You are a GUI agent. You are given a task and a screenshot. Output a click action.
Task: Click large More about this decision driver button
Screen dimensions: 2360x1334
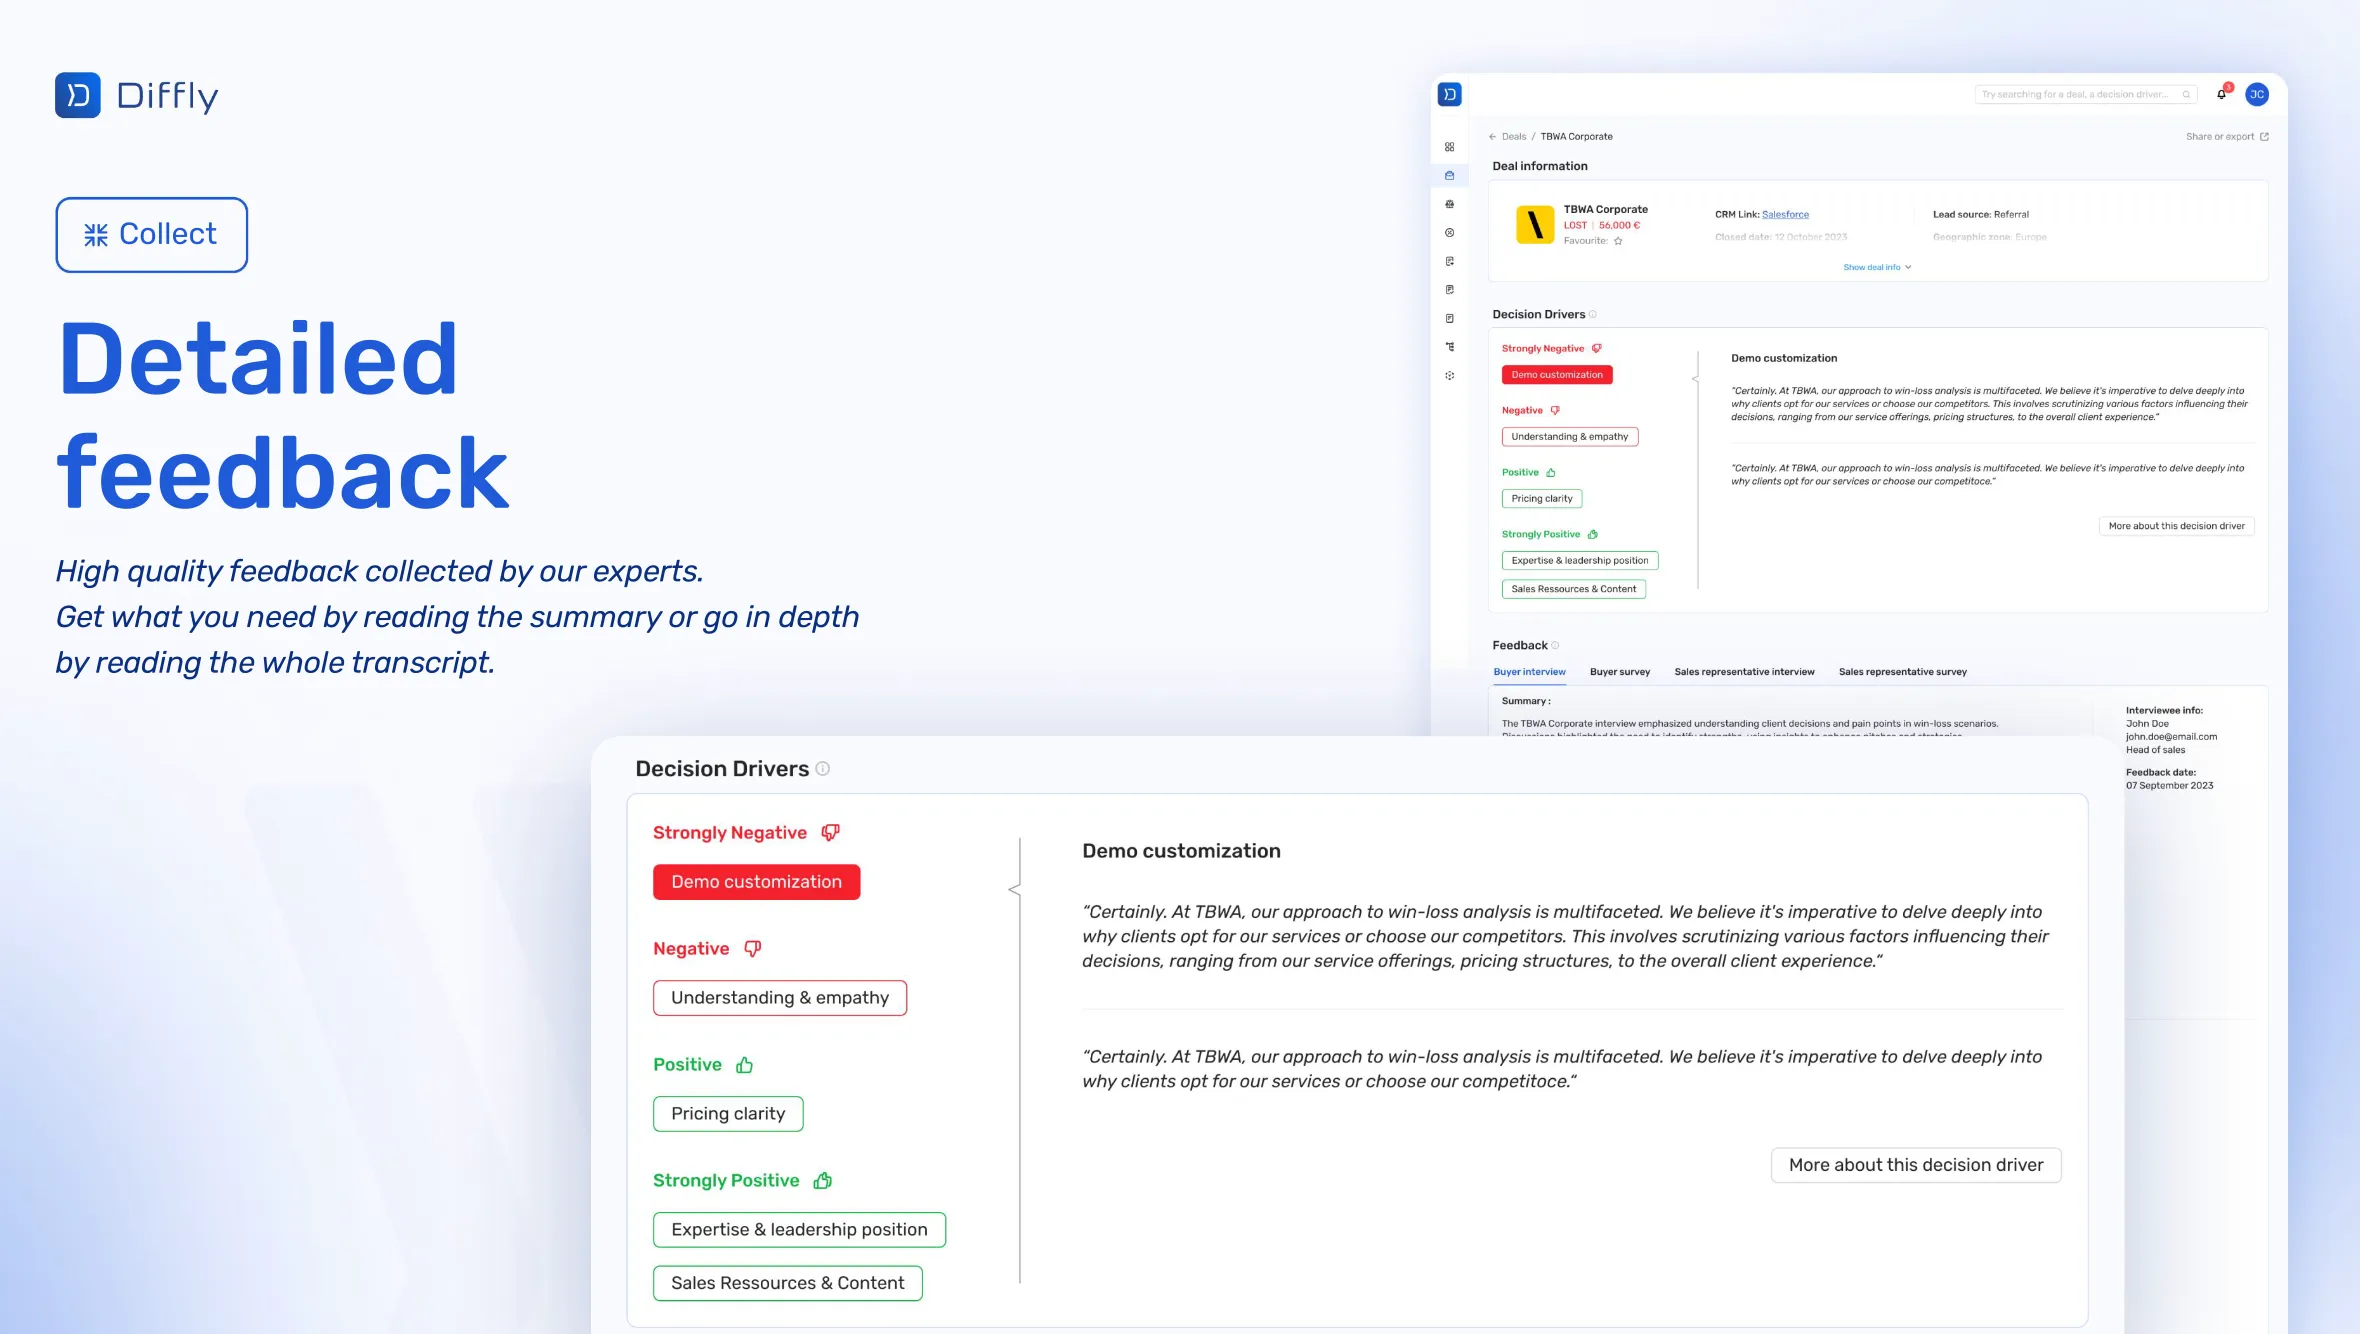coord(1915,1165)
